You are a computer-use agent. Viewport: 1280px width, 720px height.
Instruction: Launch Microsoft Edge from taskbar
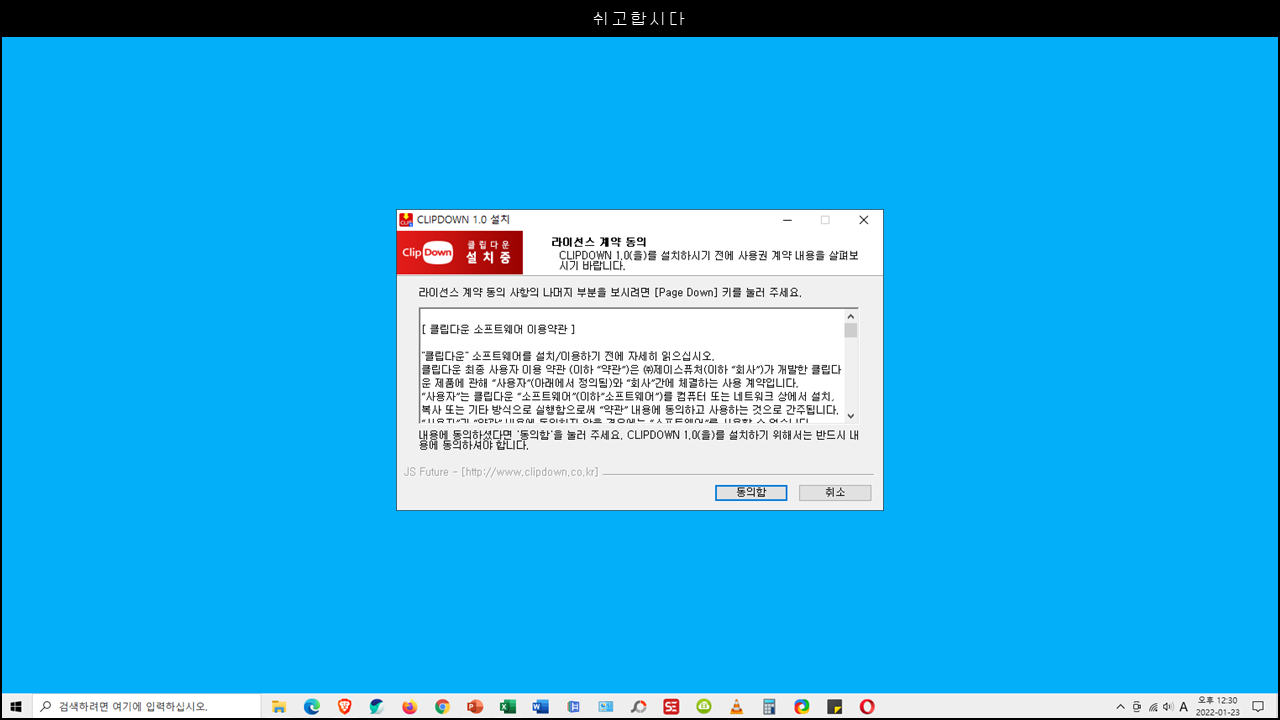coord(312,706)
